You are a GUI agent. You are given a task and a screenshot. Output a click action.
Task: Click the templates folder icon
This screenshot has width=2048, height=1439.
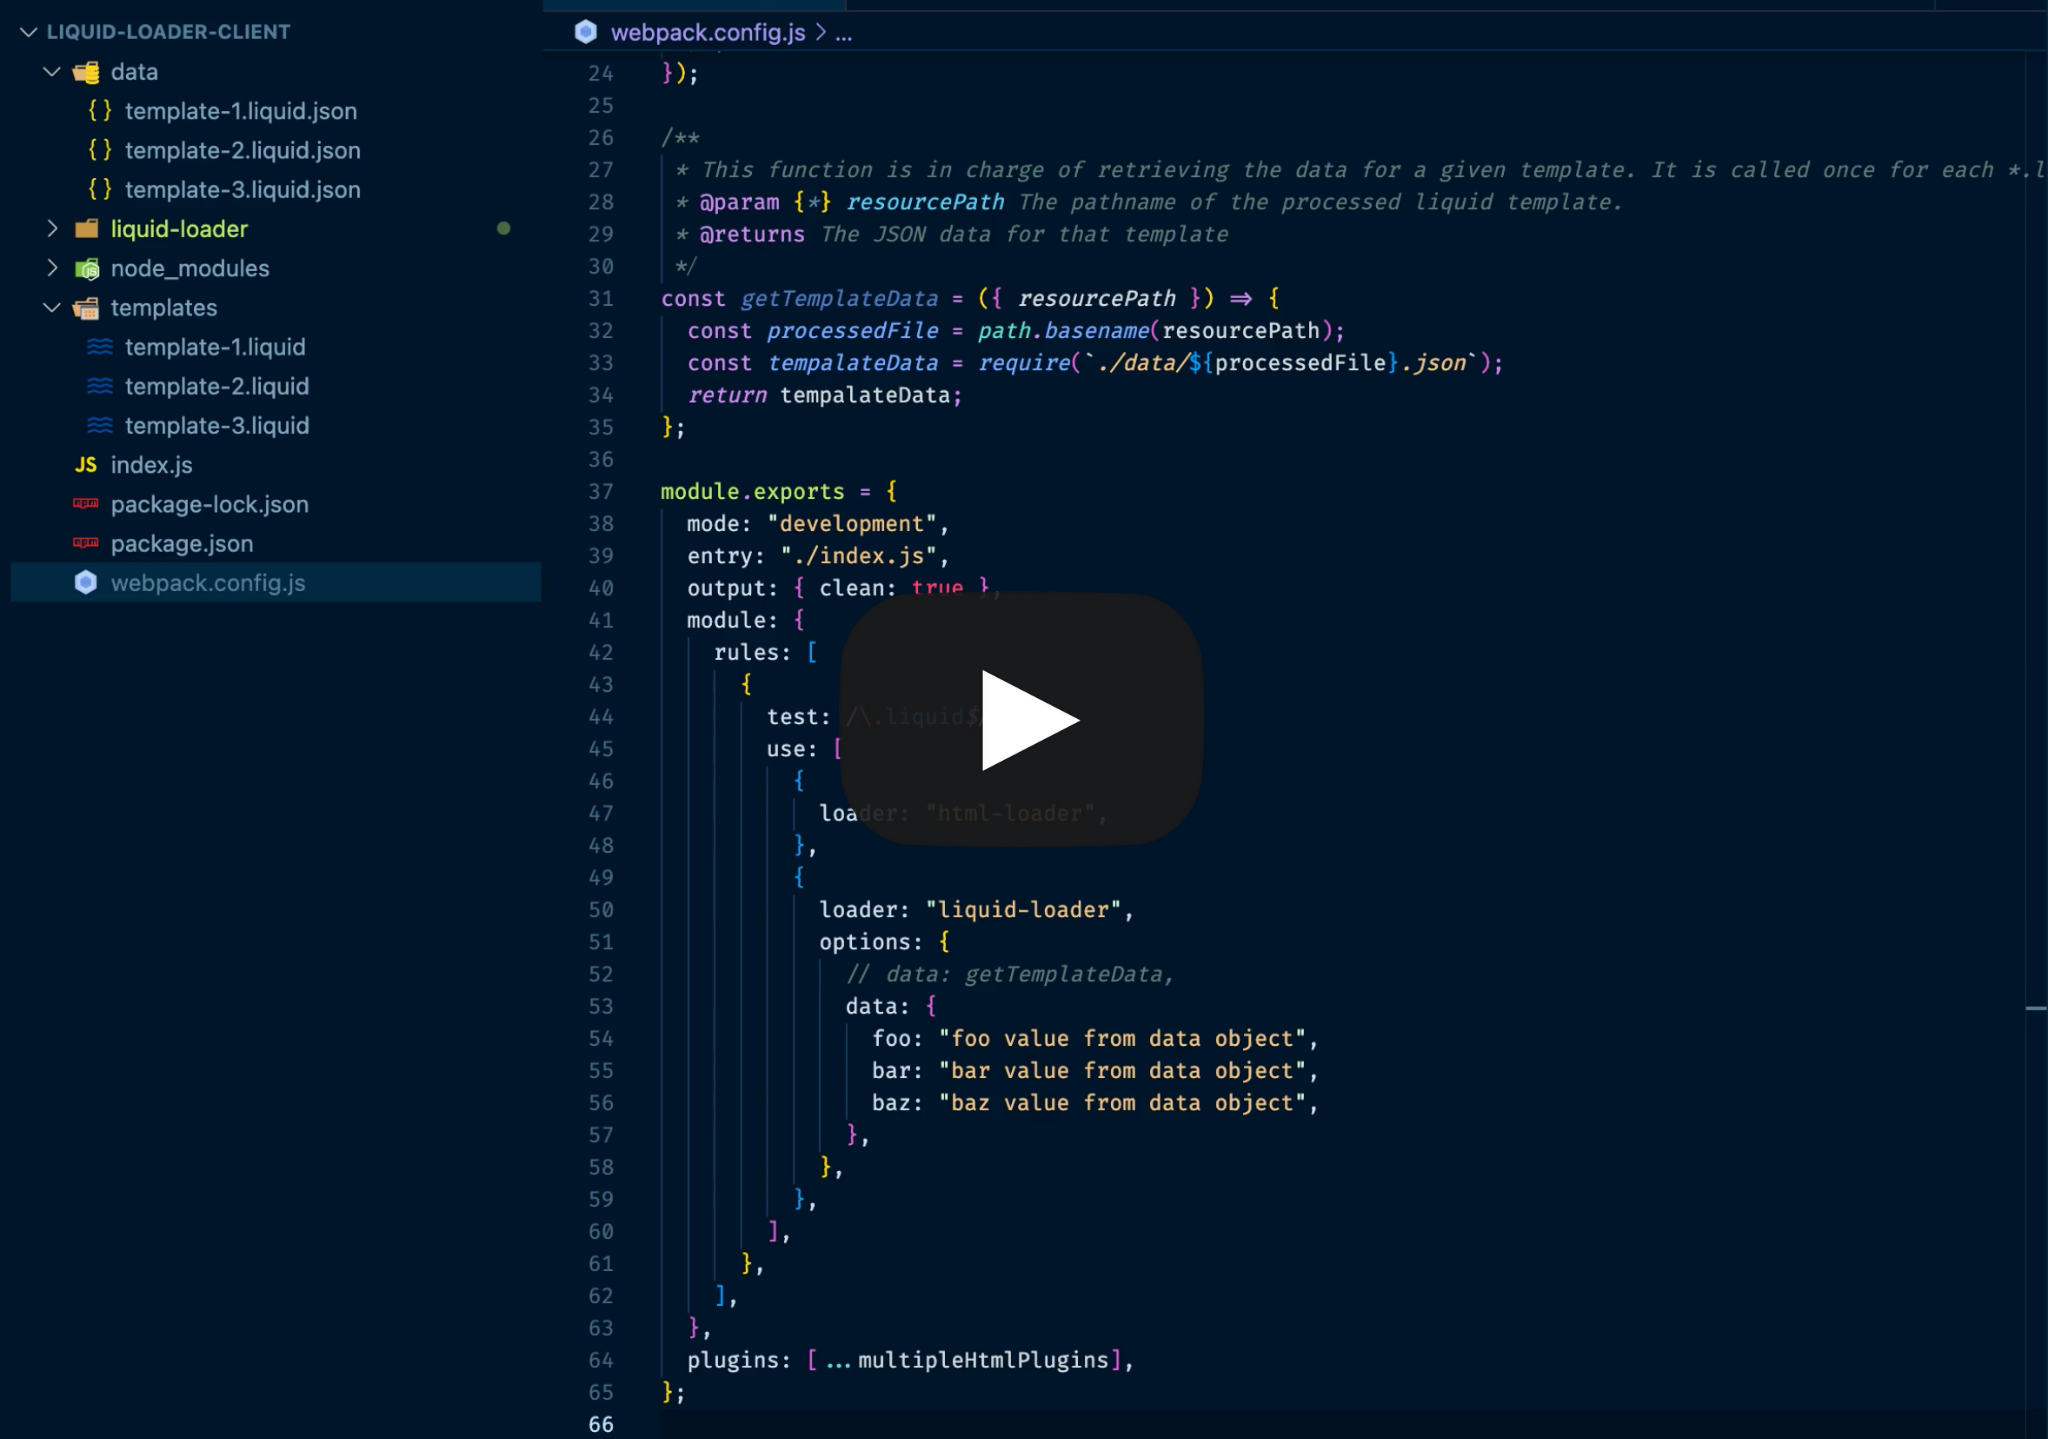[87, 308]
